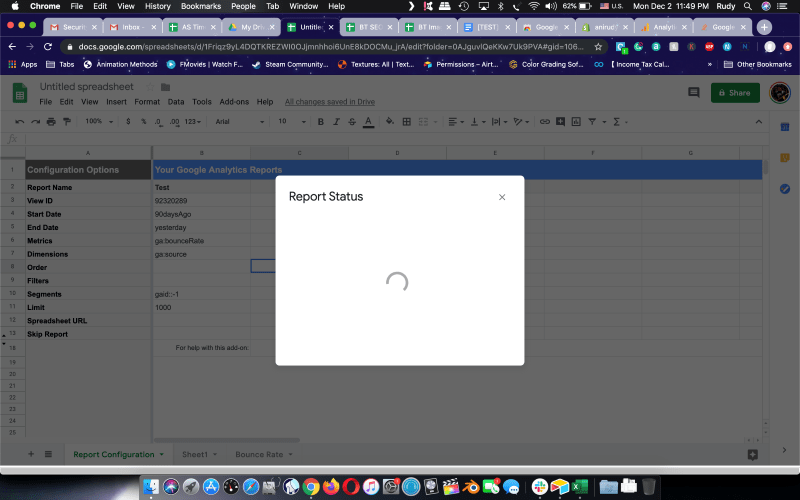Format as percent icon
The height and width of the screenshot is (500, 800).
[x=143, y=121]
